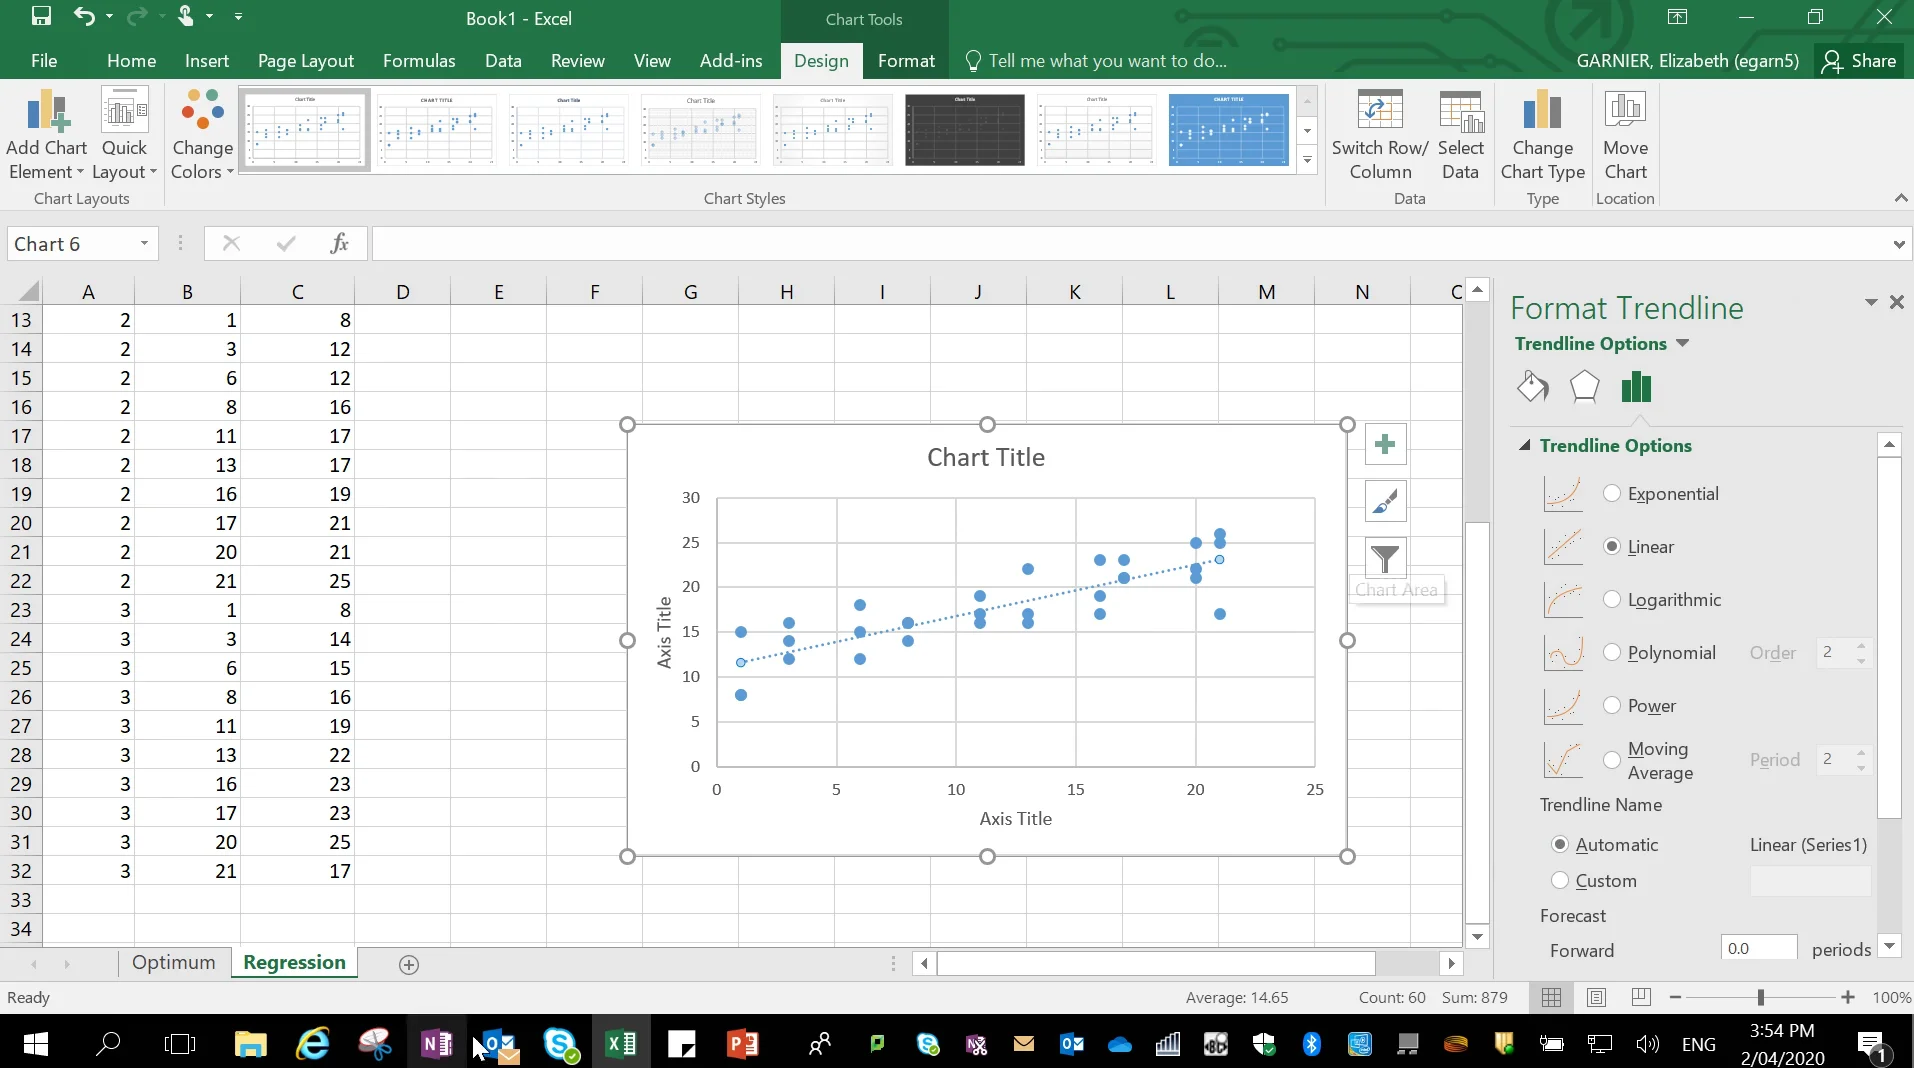This screenshot has width=1914, height=1068.
Task: Click Change Chart Type
Action: pos(1542,134)
